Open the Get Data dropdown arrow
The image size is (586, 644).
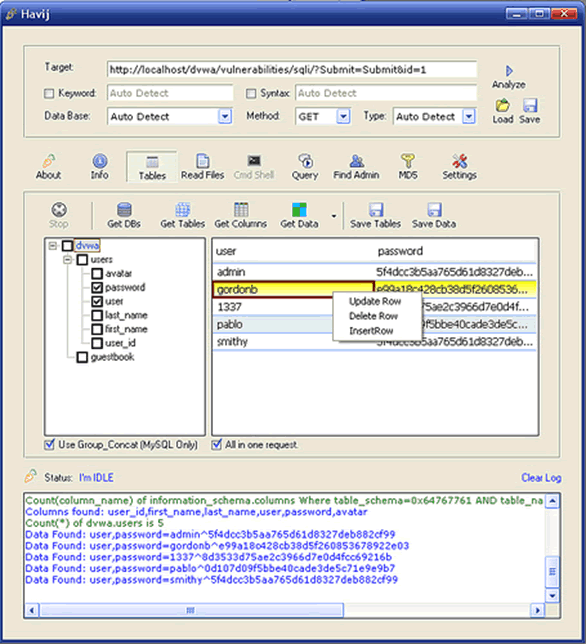pyautogui.click(x=334, y=216)
